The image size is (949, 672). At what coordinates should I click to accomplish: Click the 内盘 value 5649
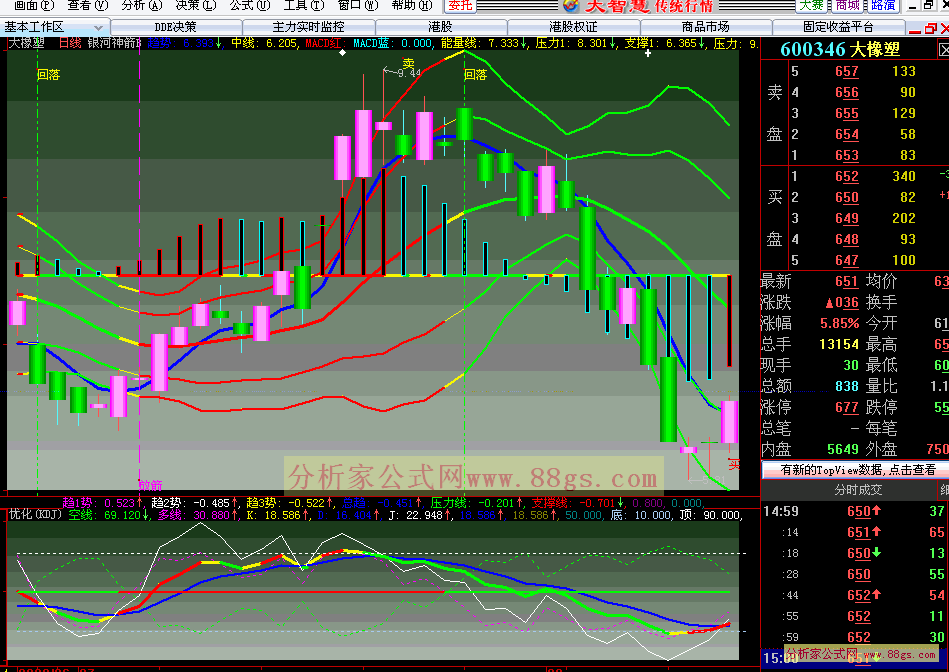(843, 449)
